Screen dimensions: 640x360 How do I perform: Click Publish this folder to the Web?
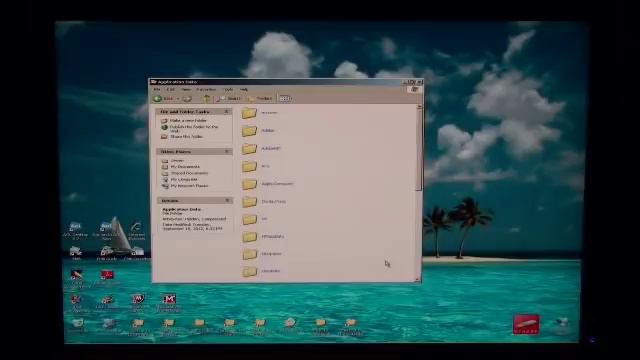[194, 129]
